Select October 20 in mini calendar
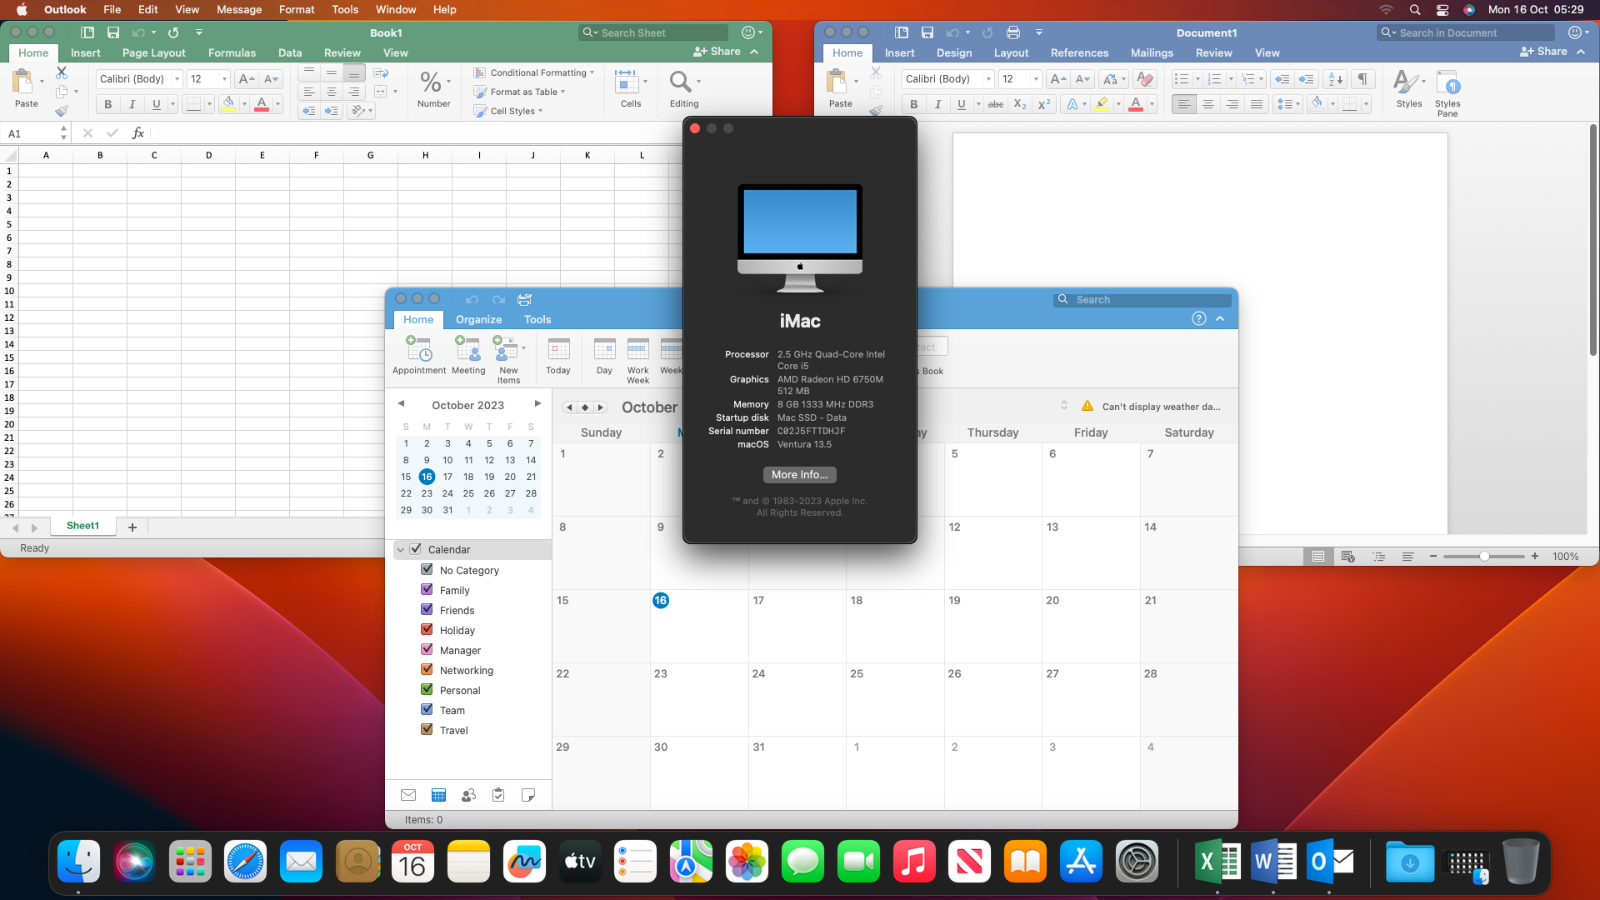 pos(510,477)
